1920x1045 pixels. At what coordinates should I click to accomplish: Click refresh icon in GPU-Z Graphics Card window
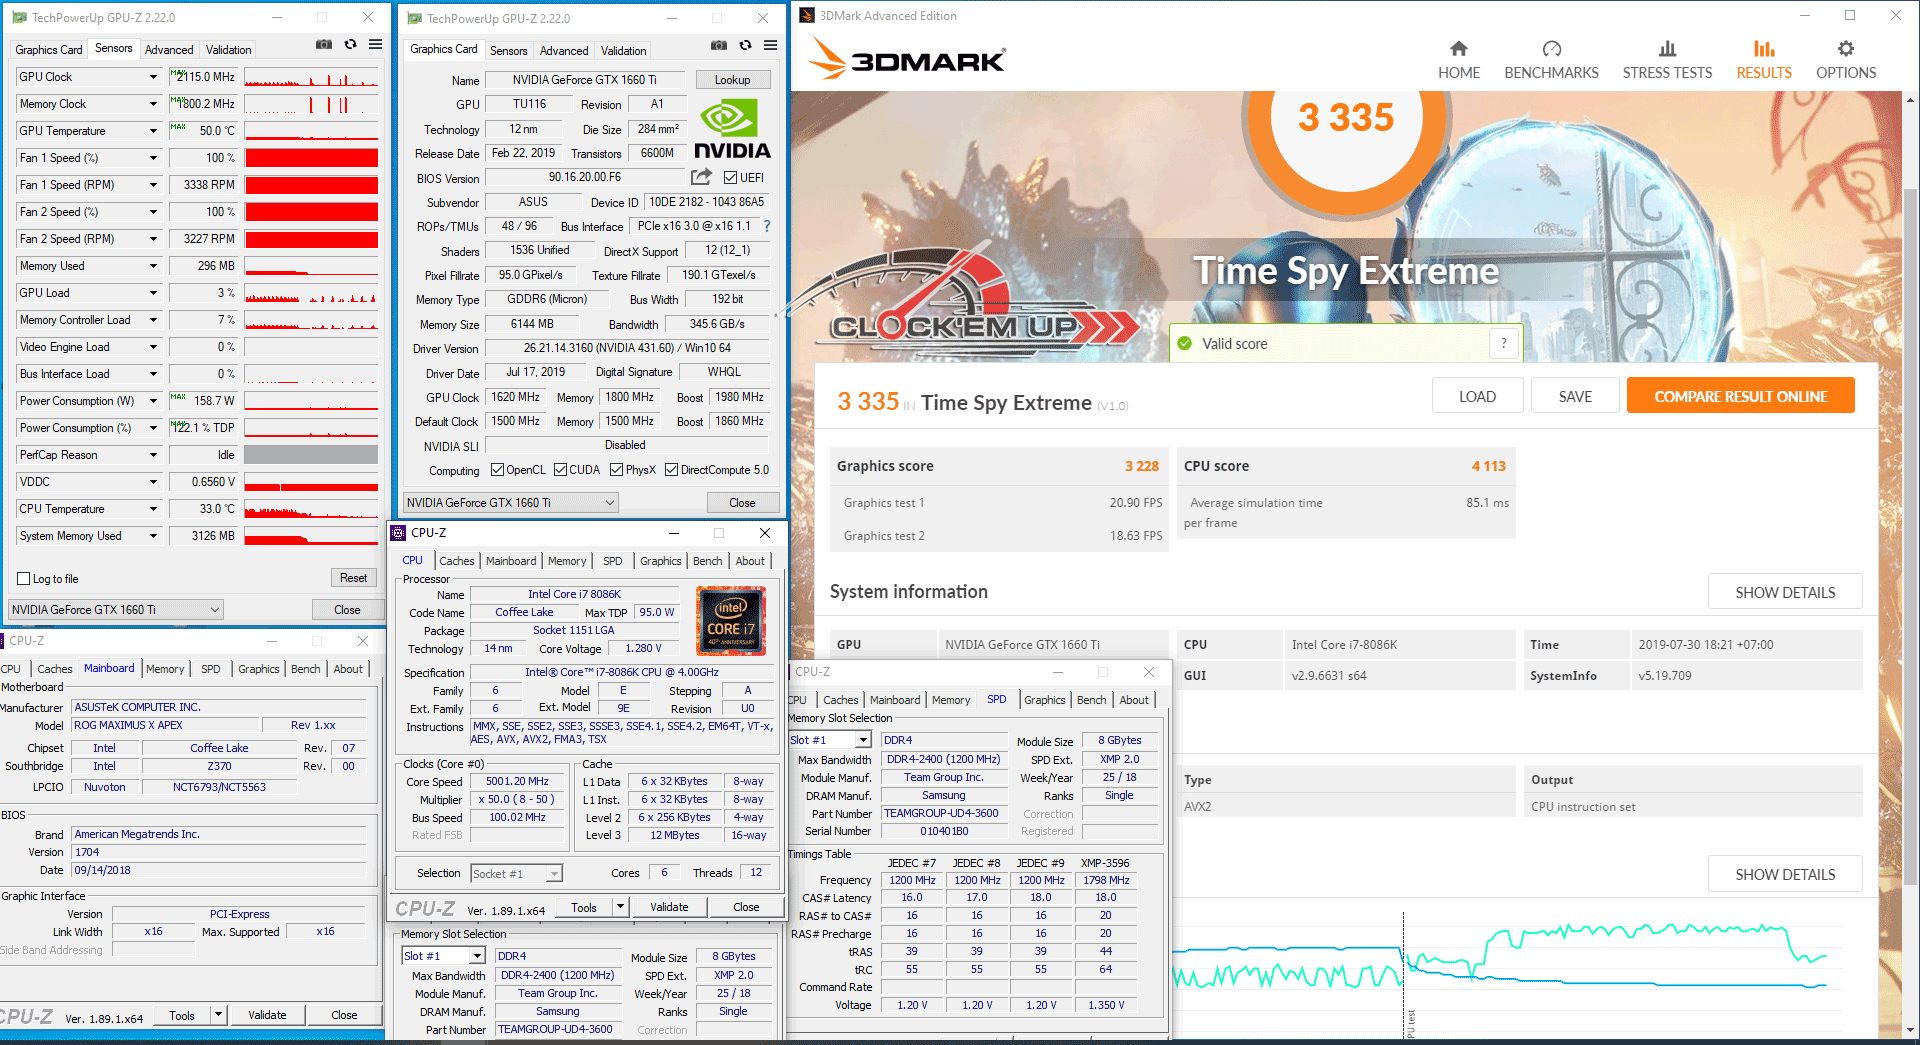tap(745, 46)
